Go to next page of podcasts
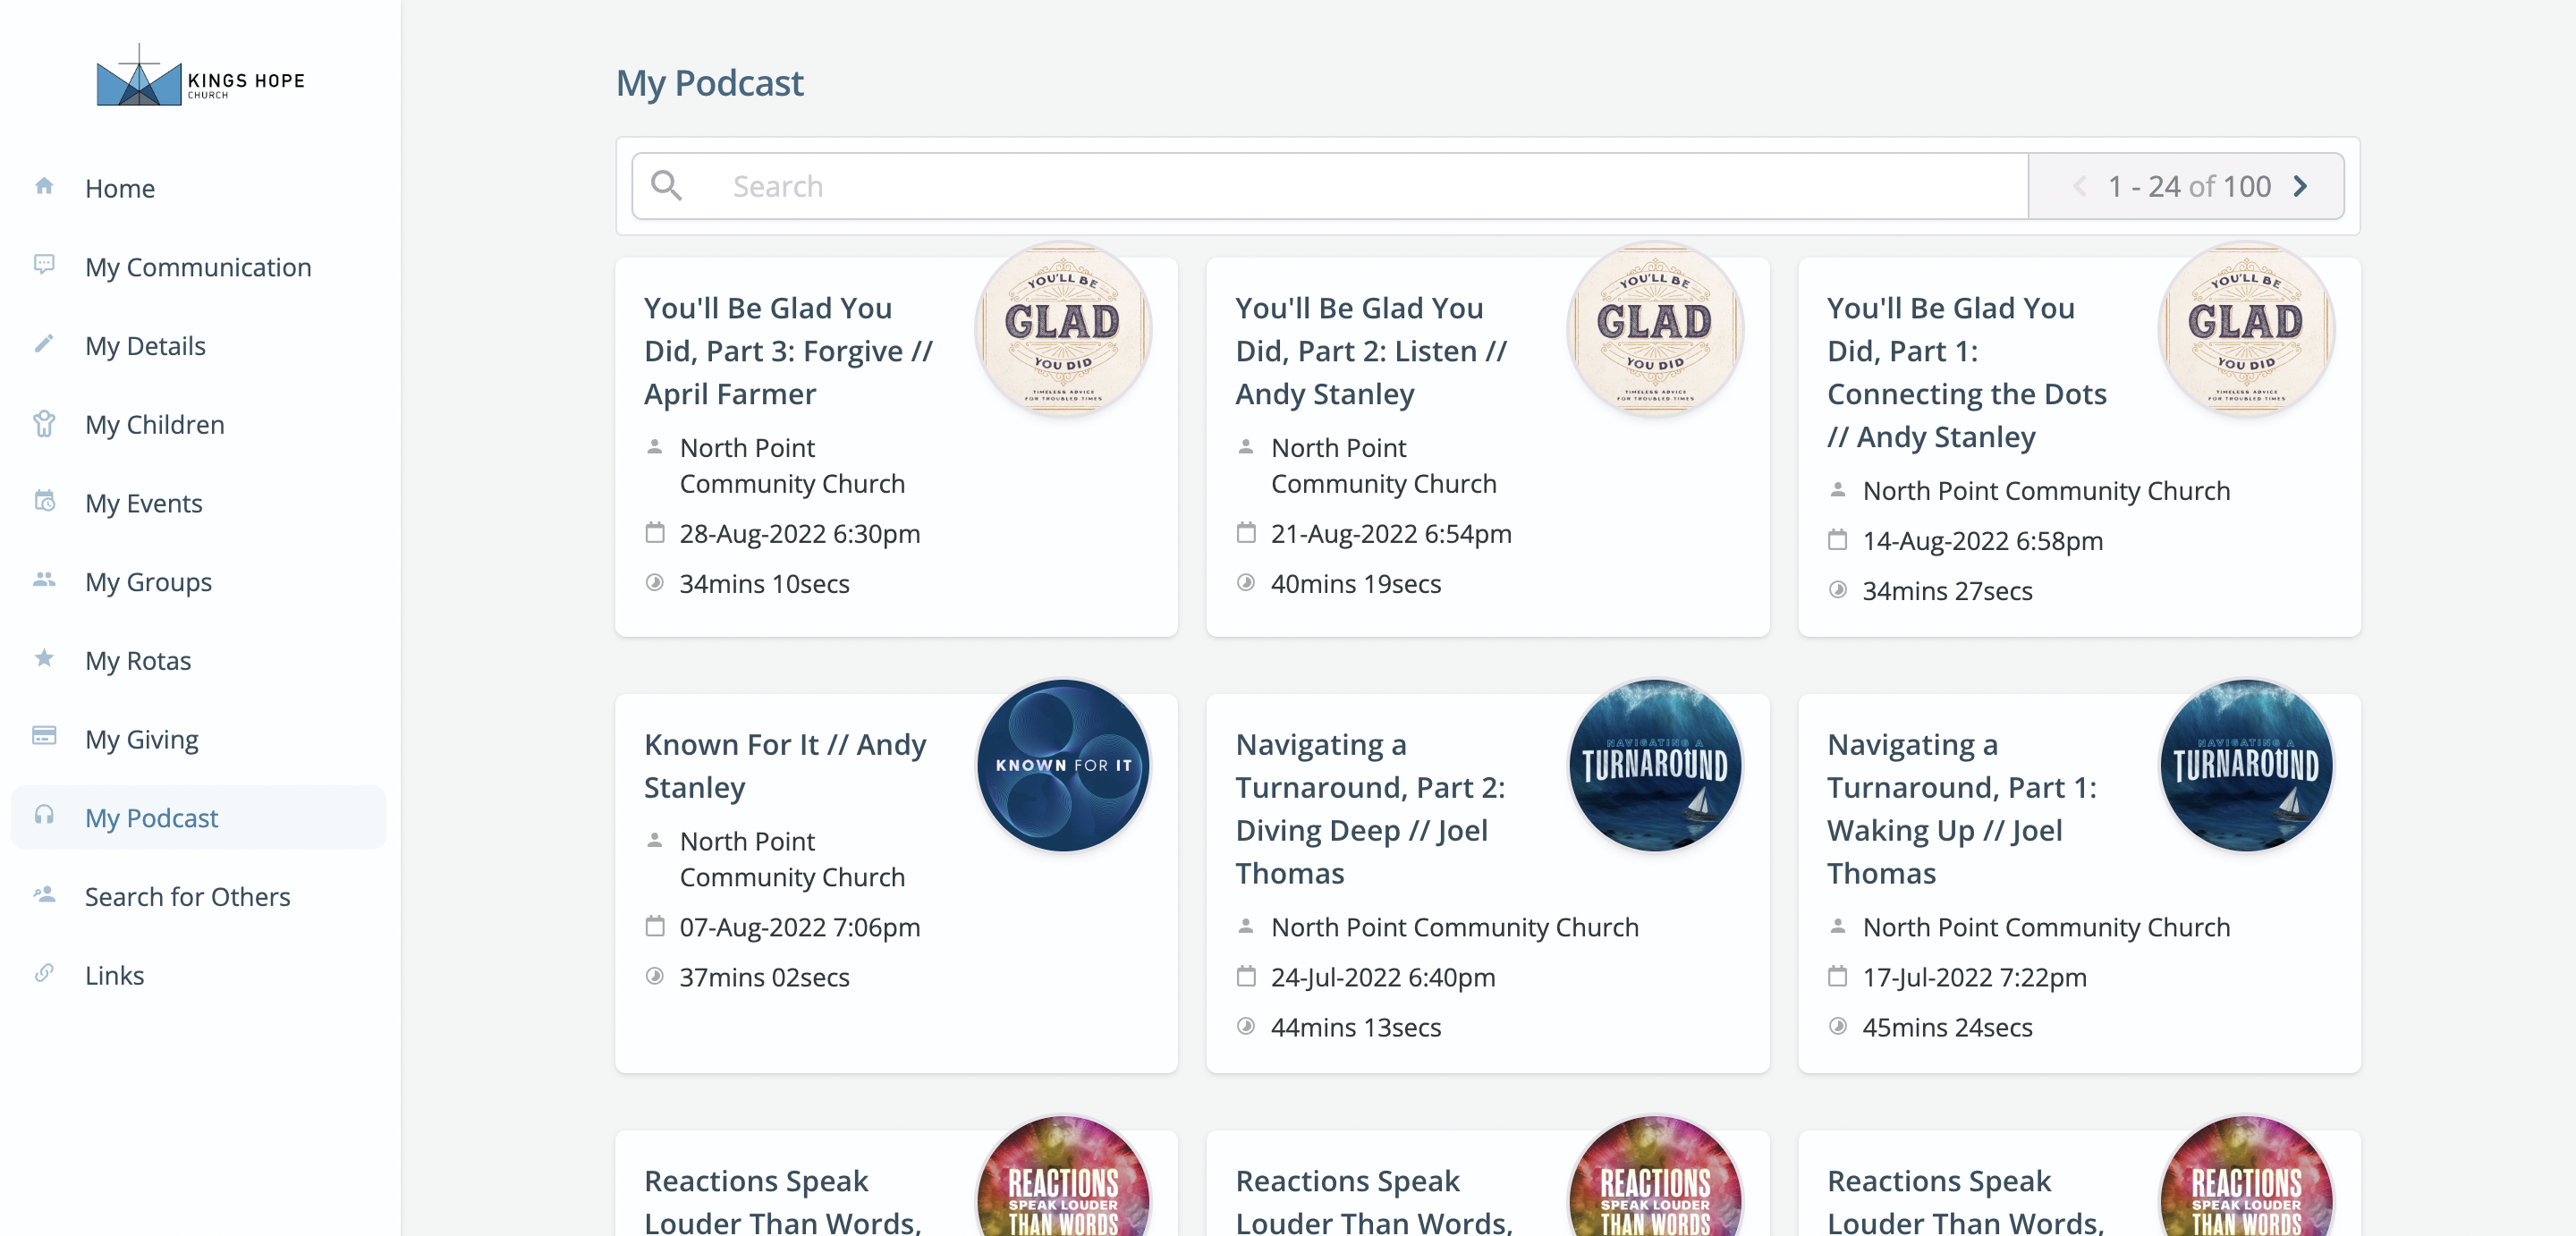The image size is (2576, 1236). pyautogui.click(x=2300, y=186)
